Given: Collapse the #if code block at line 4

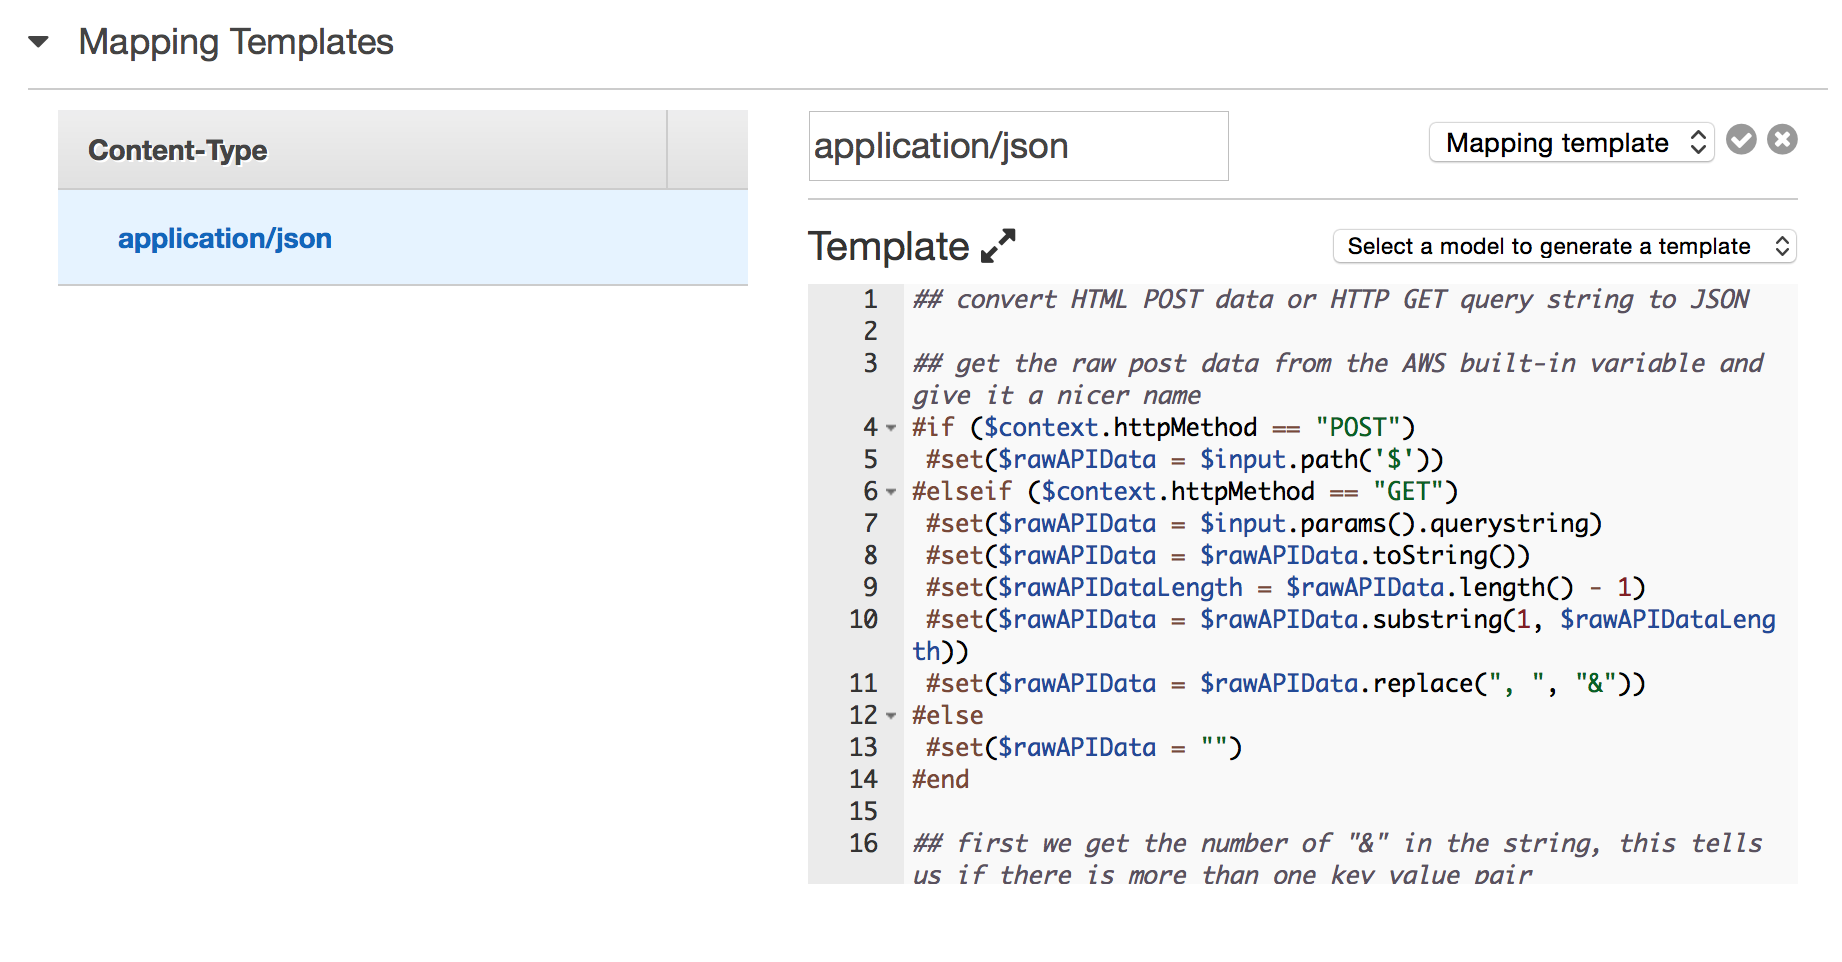Looking at the screenshot, I should [891, 427].
